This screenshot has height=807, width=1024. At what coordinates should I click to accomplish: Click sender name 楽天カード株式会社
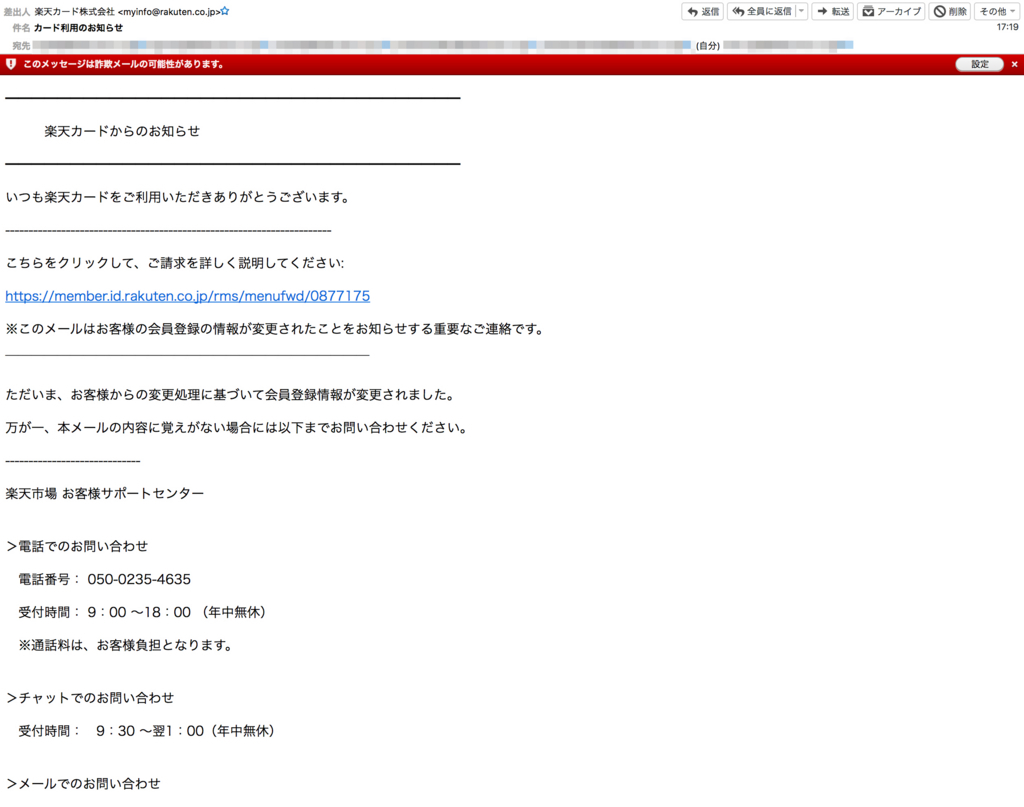(x=74, y=12)
